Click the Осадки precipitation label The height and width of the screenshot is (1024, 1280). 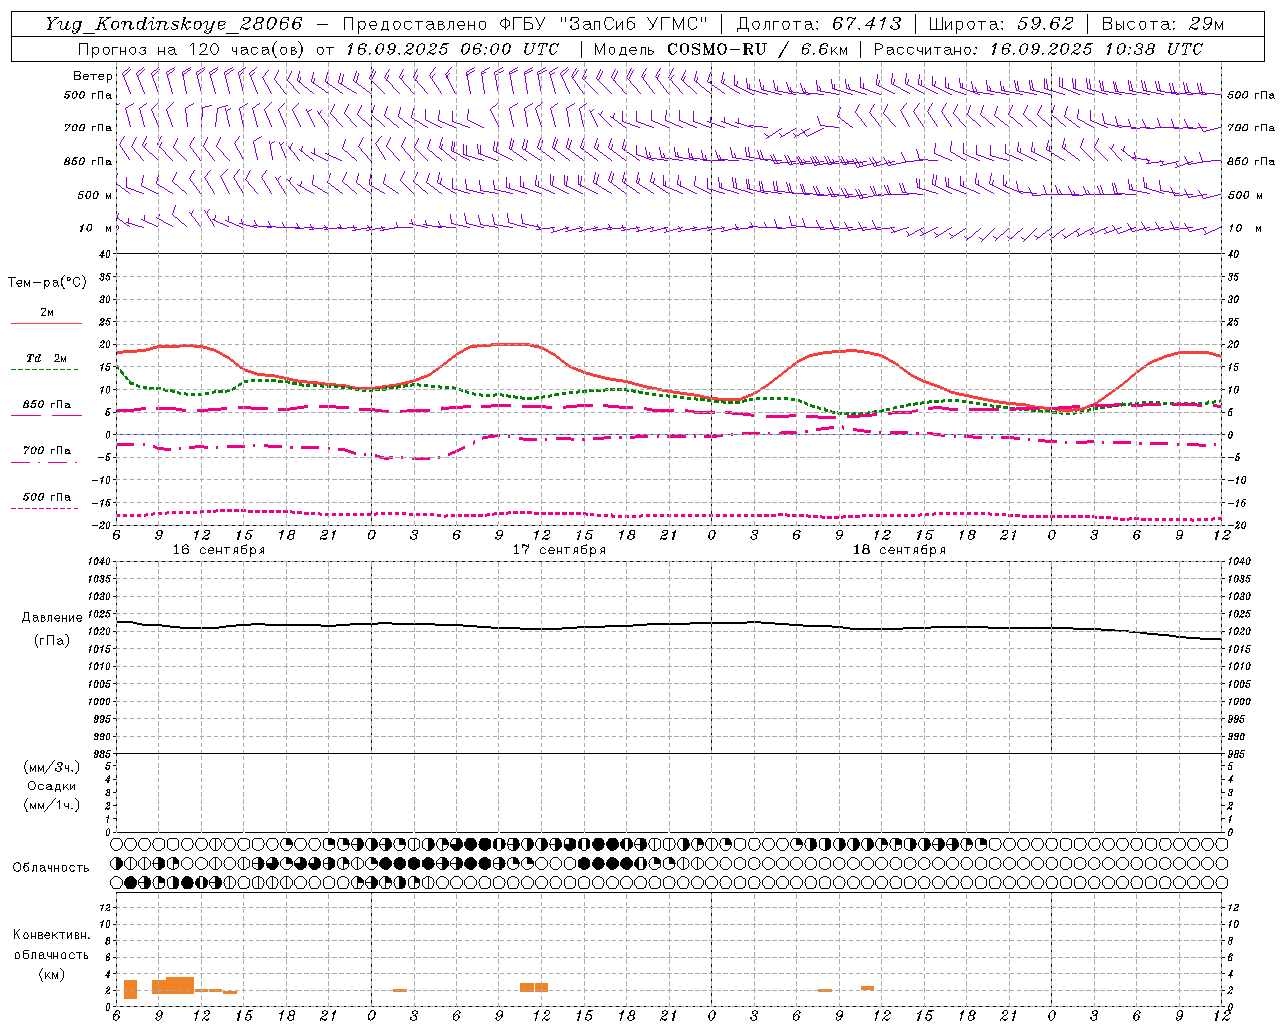point(52,786)
